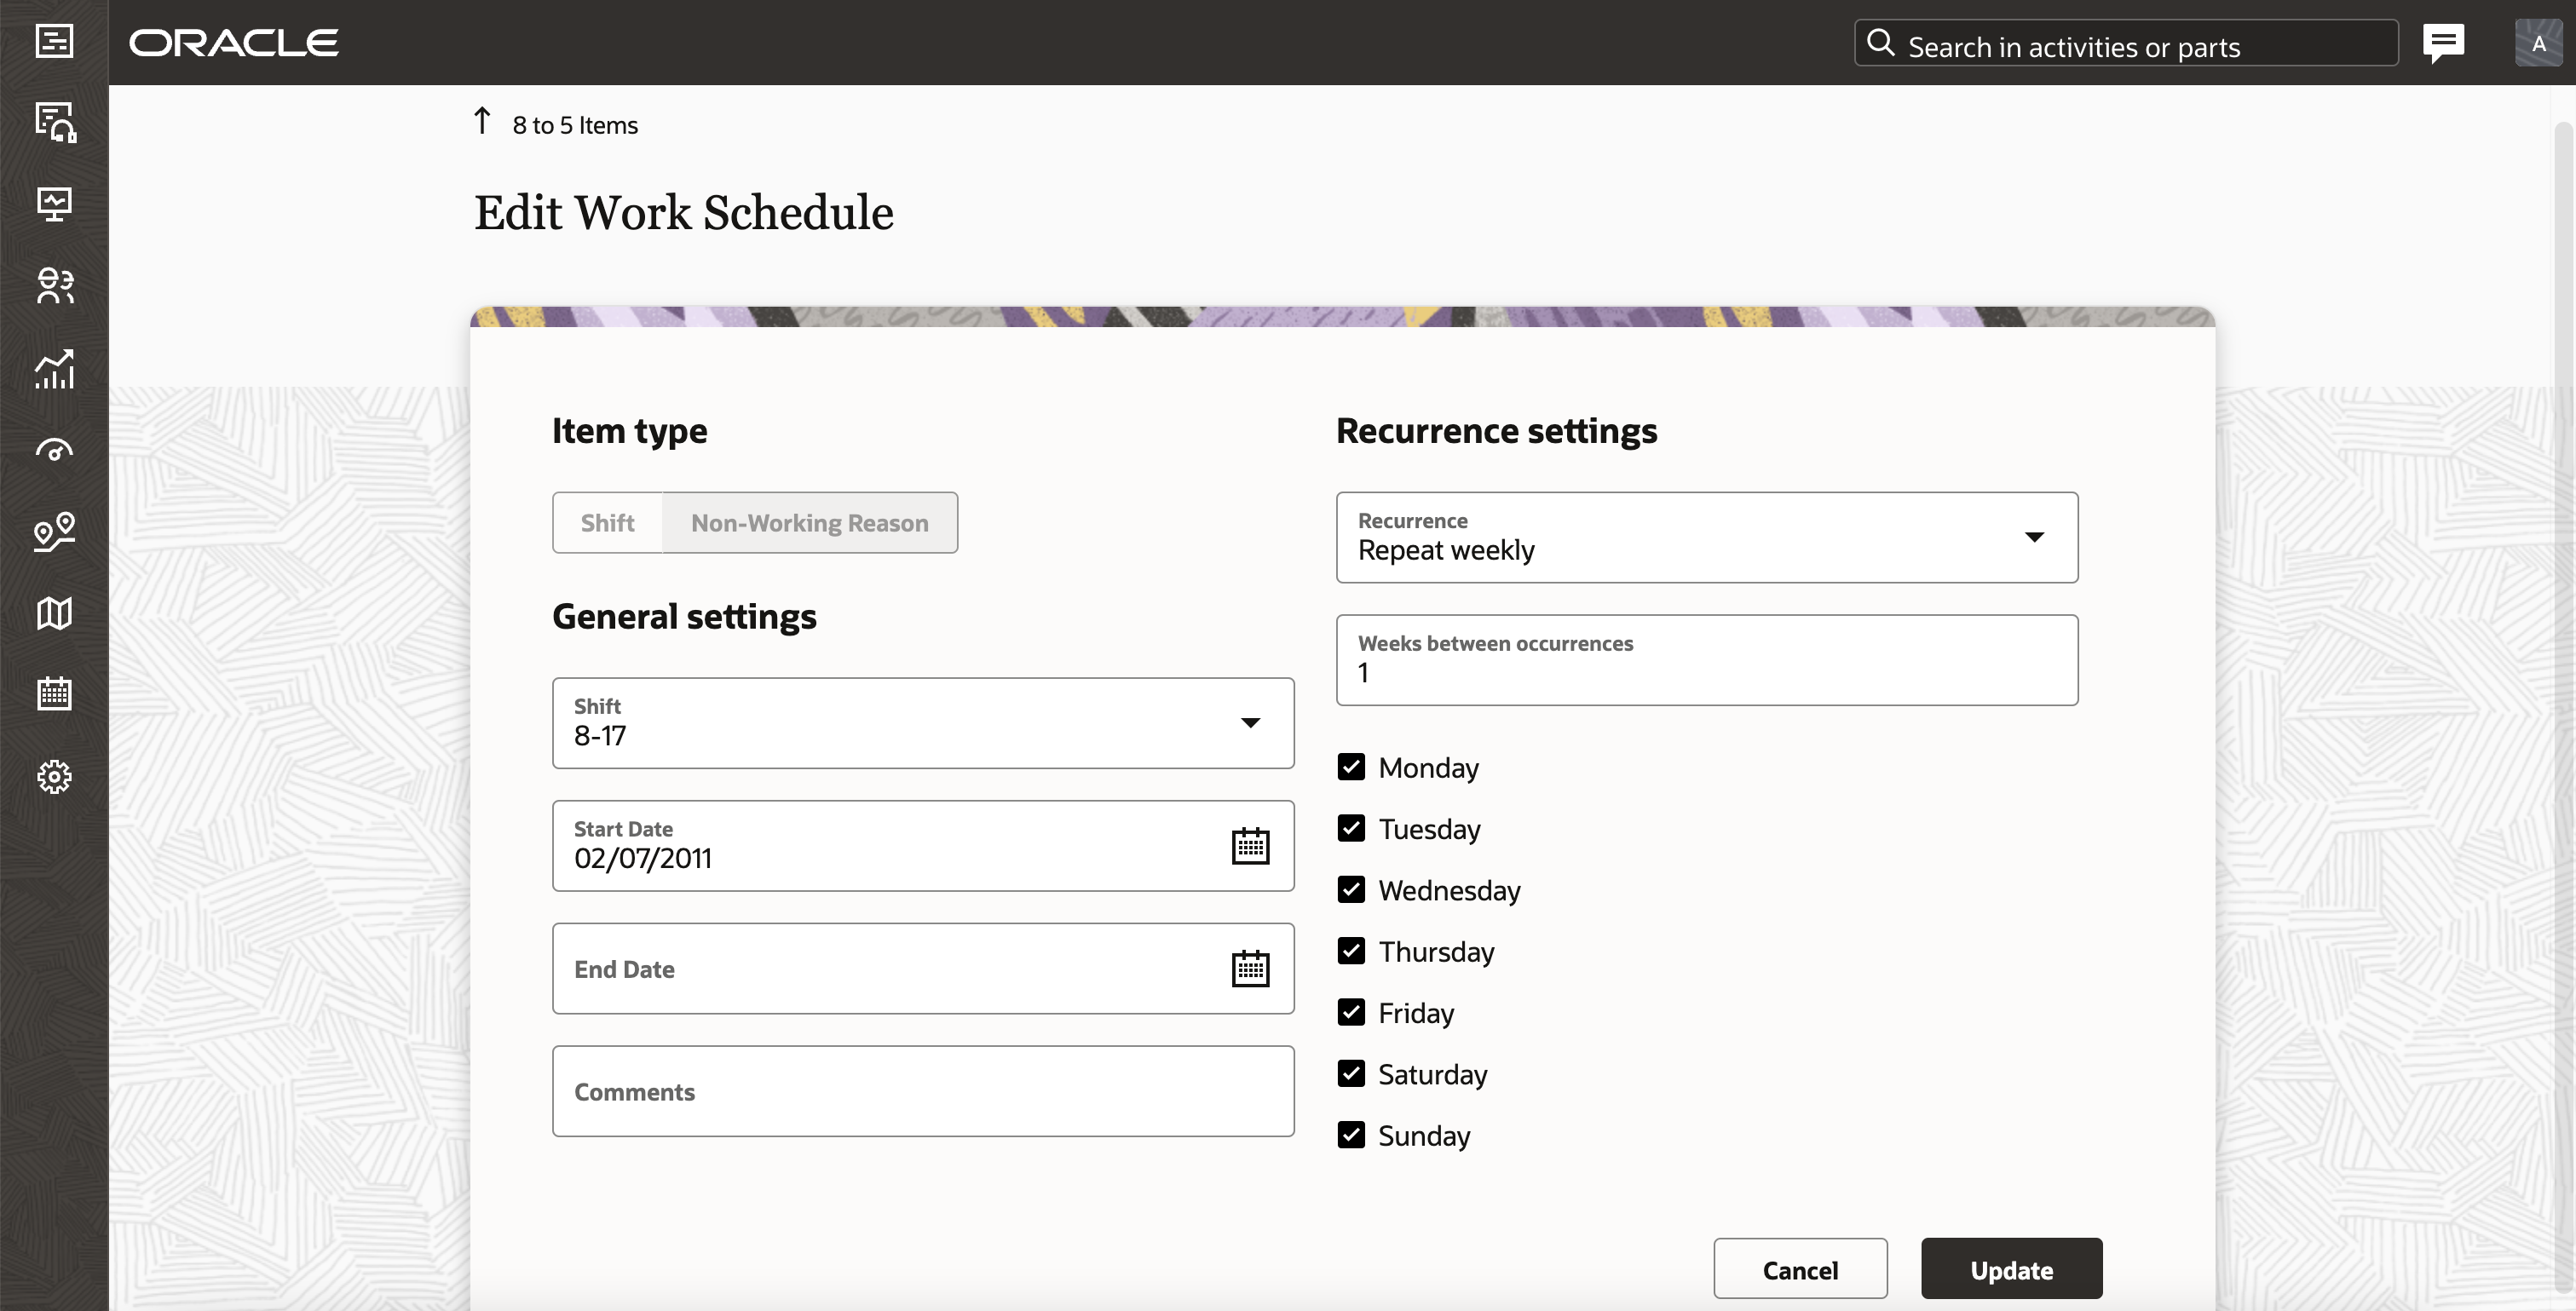This screenshot has height=1311, width=2576.
Task: Open Start Date calendar picker icon
Action: point(1250,846)
